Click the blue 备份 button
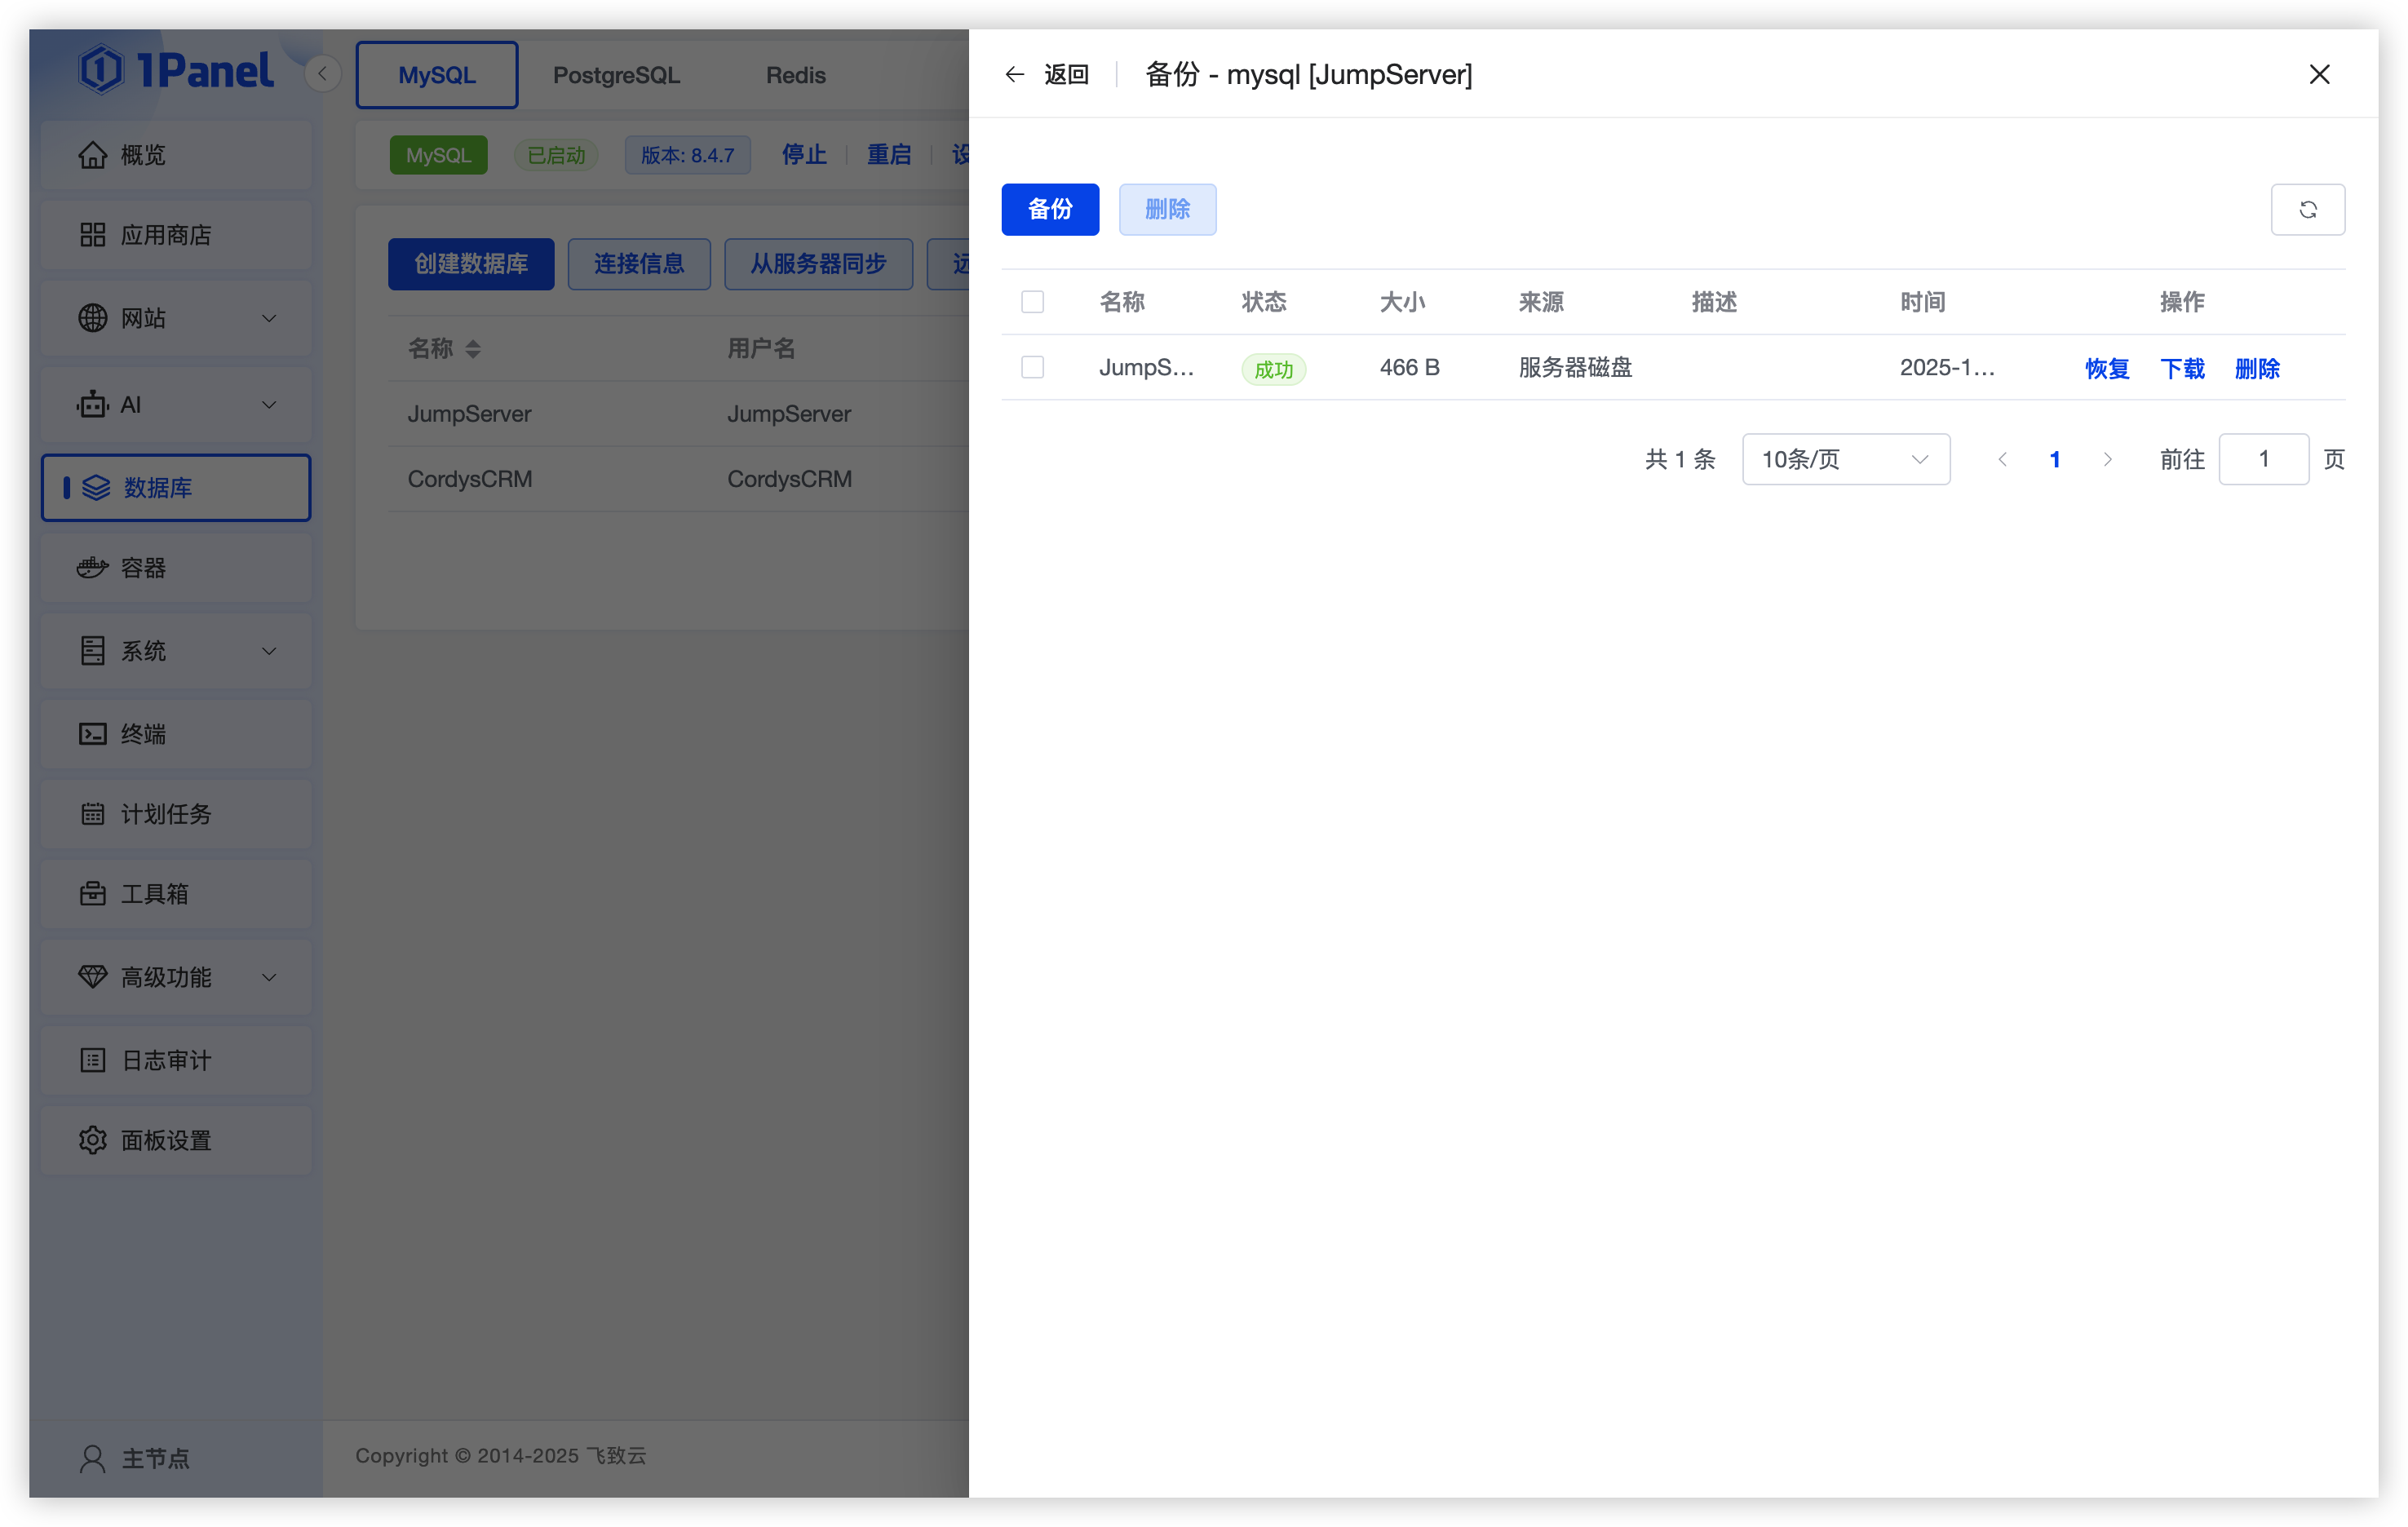The image size is (2408, 1527). click(1049, 210)
